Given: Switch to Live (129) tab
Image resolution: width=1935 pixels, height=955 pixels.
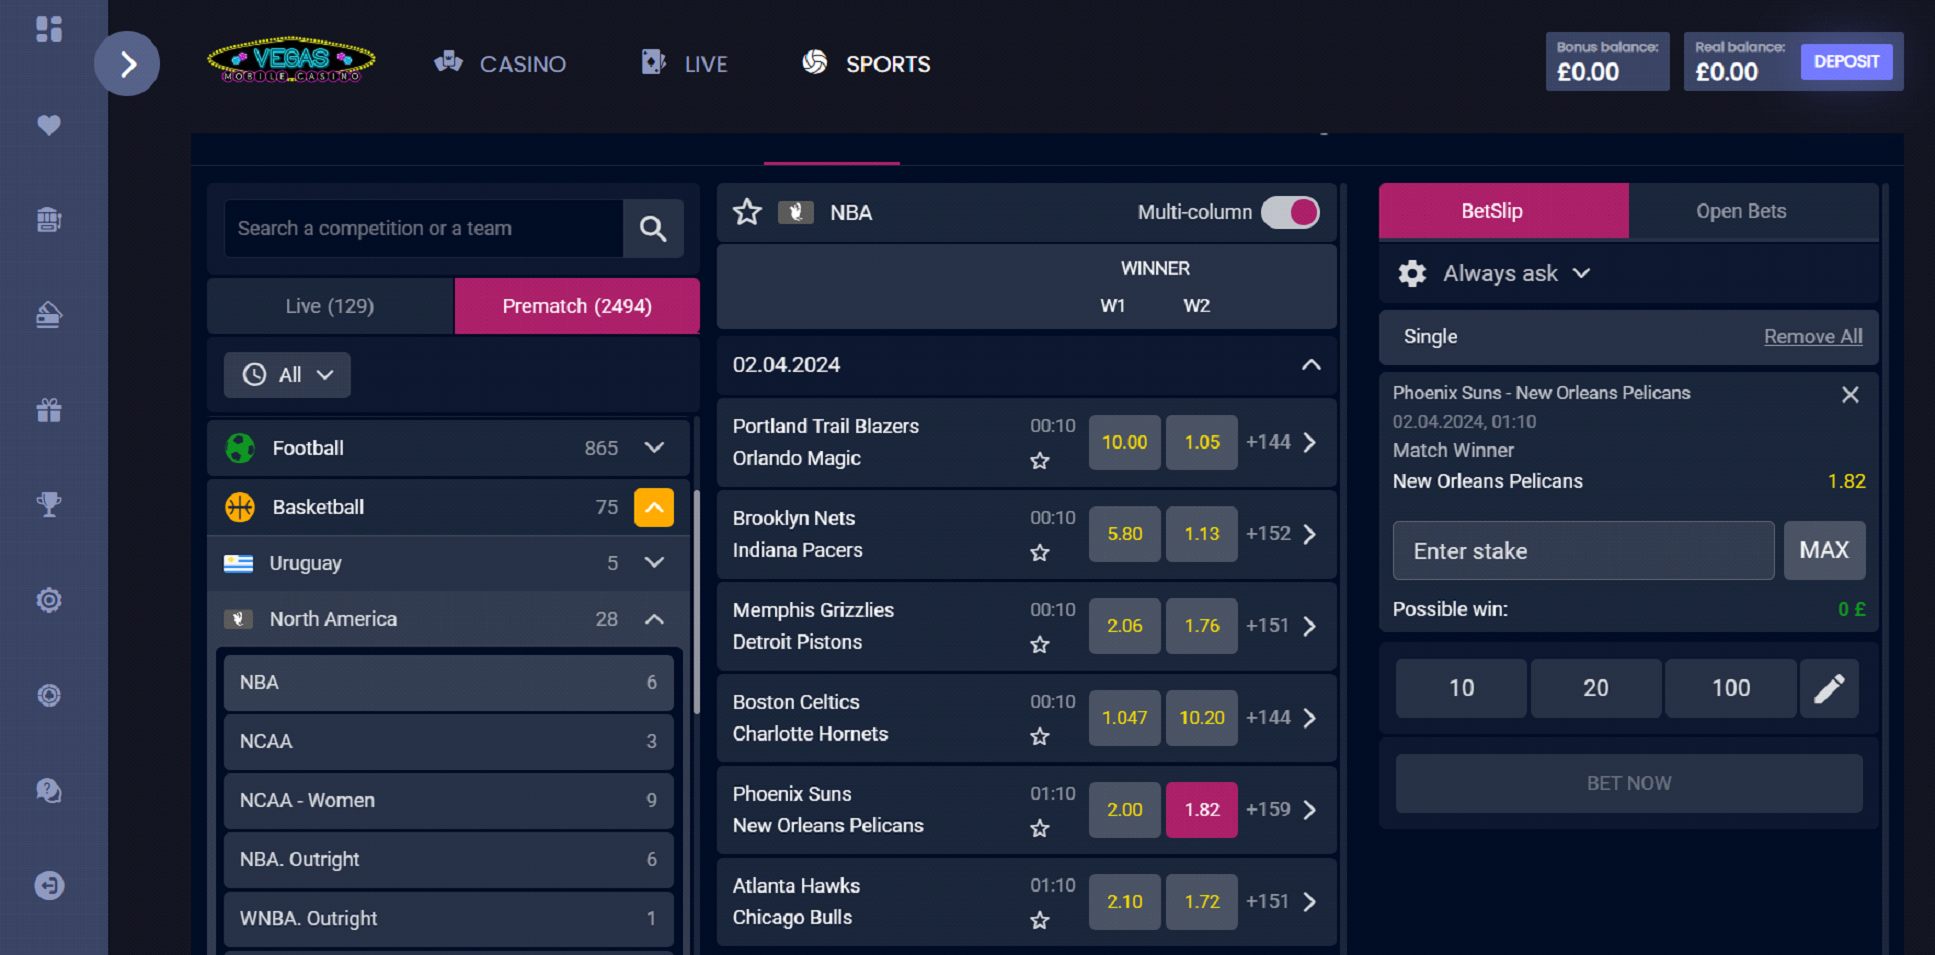Looking at the screenshot, I should [330, 306].
